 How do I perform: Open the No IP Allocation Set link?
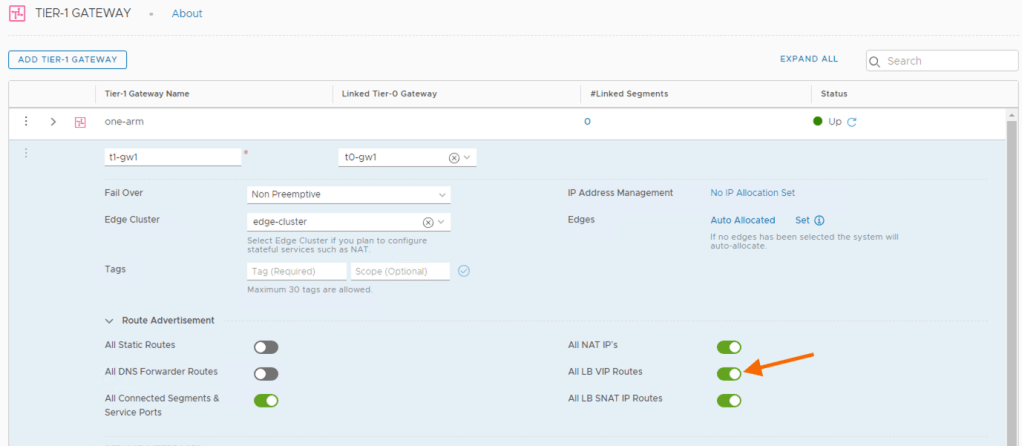(x=752, y=193)
